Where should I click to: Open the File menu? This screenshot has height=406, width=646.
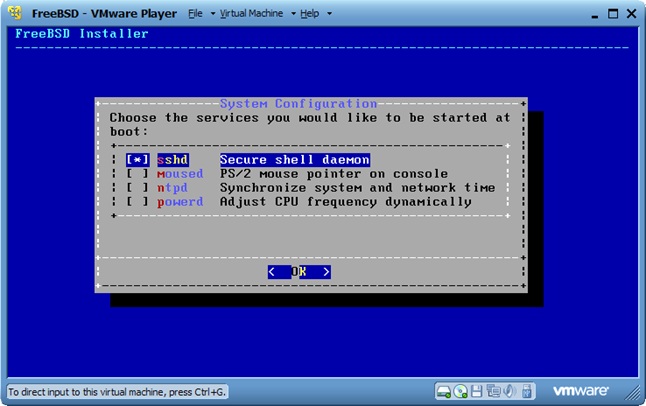195,14
